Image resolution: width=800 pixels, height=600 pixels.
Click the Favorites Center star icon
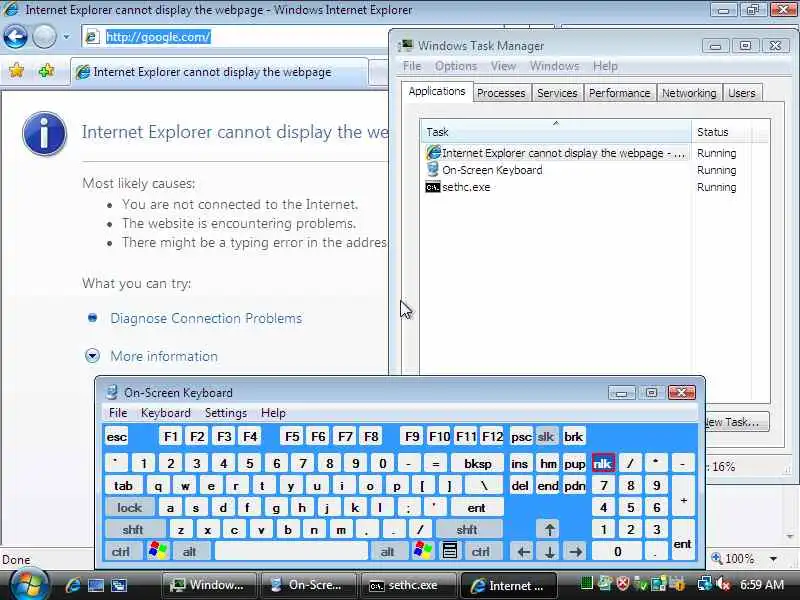(x=16, y=70)
